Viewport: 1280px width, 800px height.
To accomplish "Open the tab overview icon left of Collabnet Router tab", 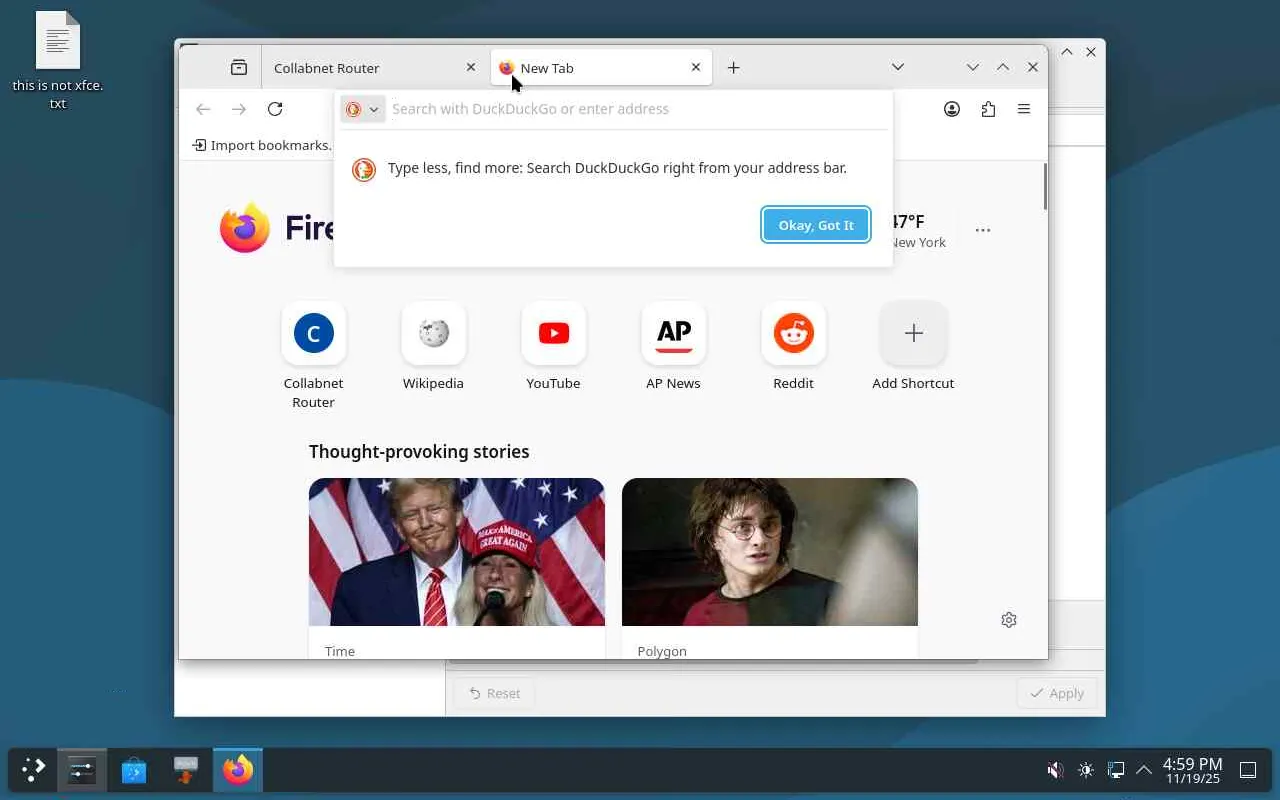I will point(239,68).
